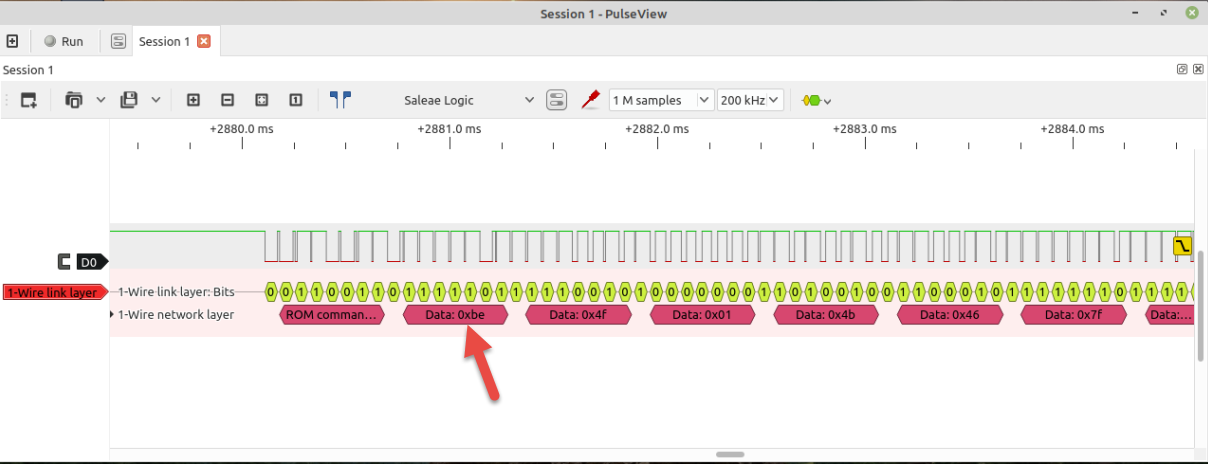Expand the Save options dropdown arrow
This screenshot has height=464, width=1208.
tap(155, 100)
